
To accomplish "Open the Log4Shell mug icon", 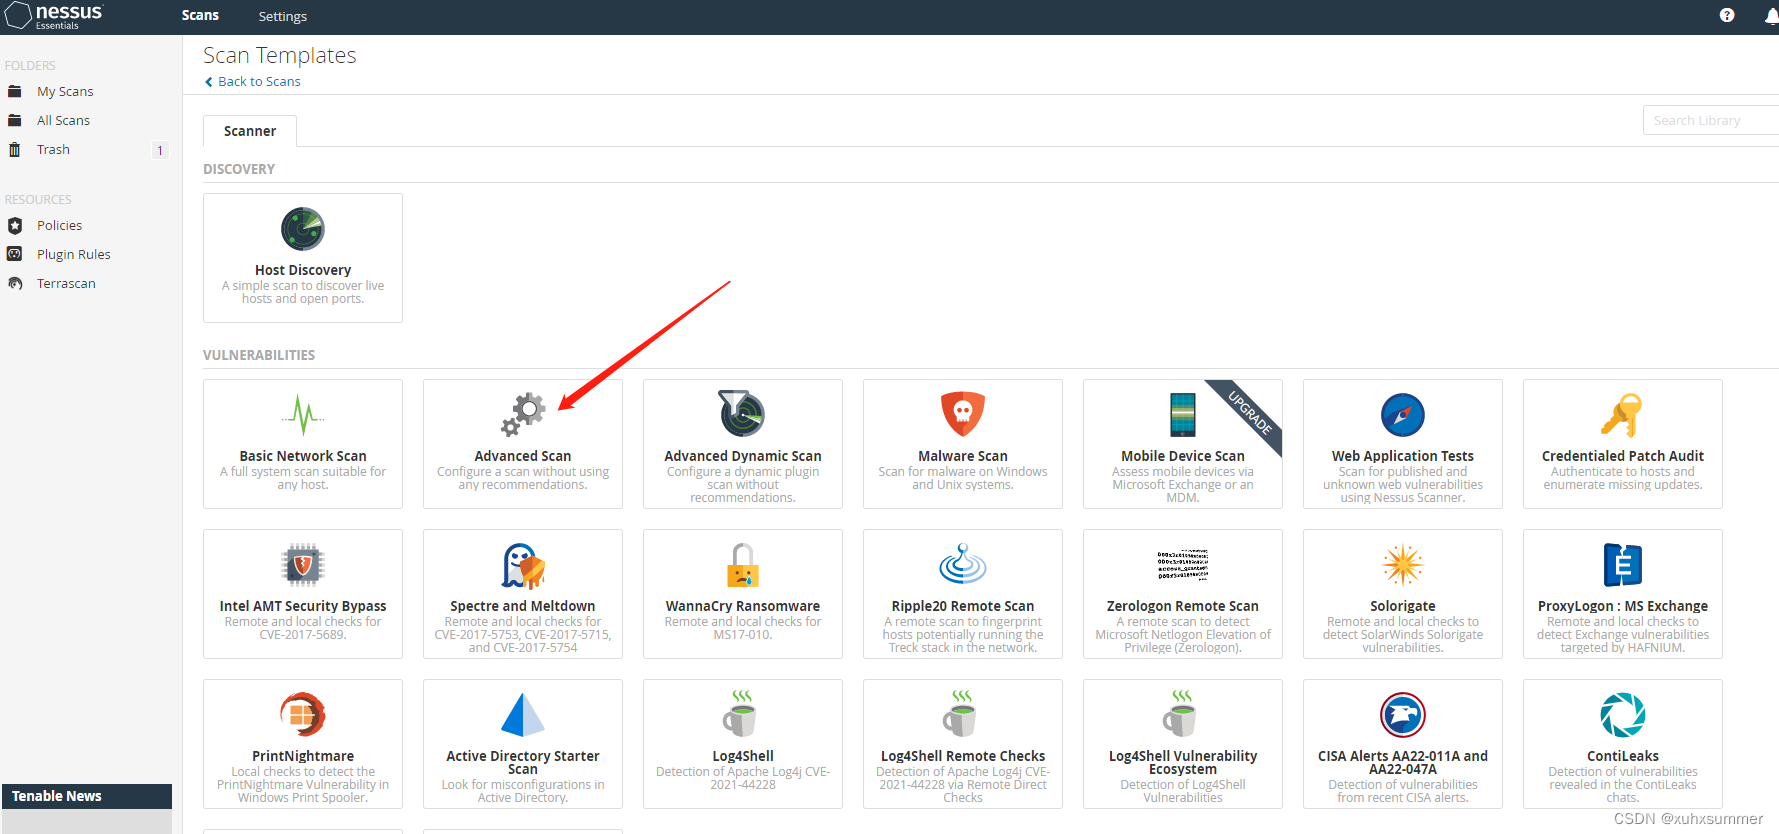I will 741,714.
